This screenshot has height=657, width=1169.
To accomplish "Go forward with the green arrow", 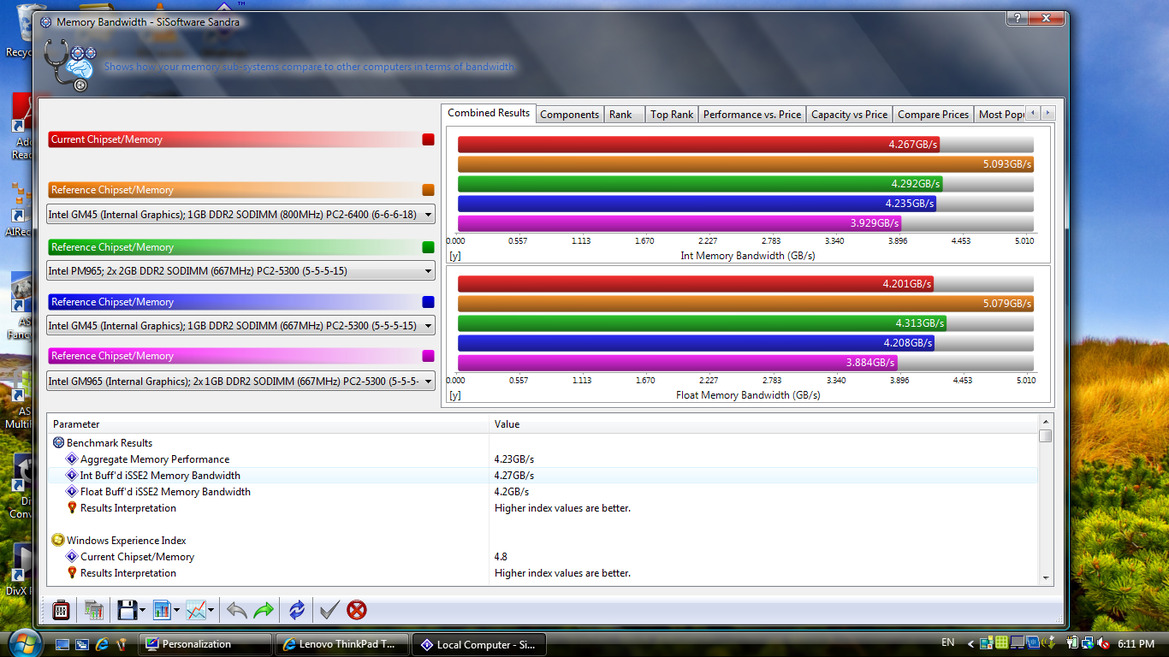I will coord(264,610).
